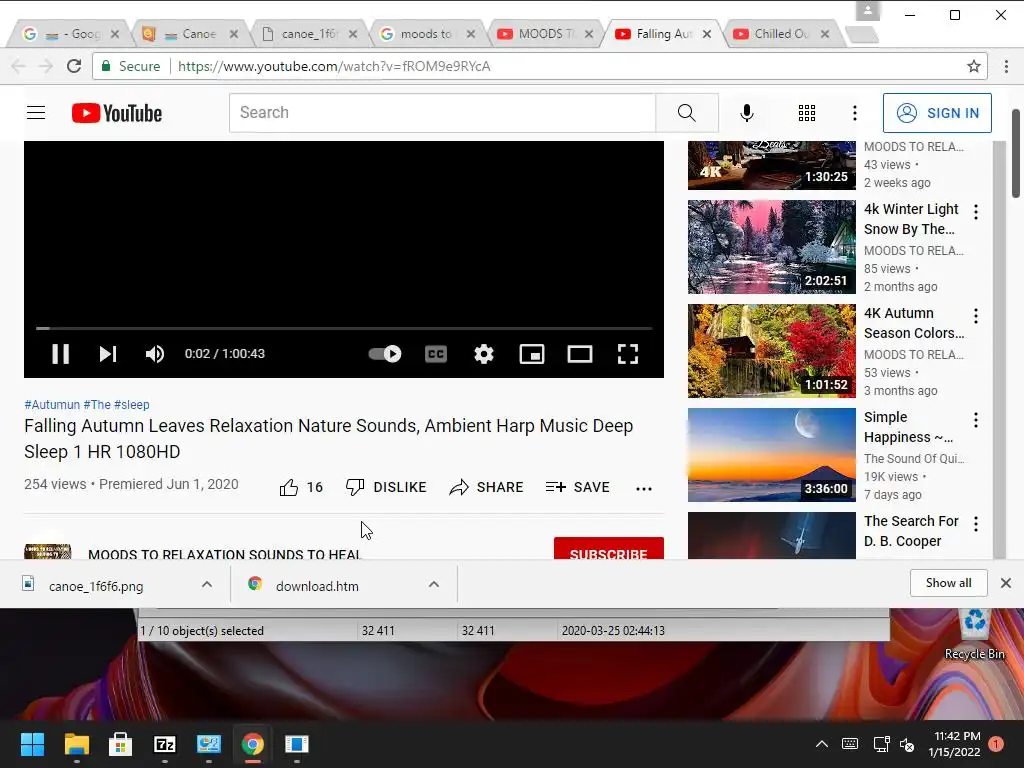The width and height of the screenshot is (1024, 768).
Task: Reload the current page
Action: pos(74,66)
